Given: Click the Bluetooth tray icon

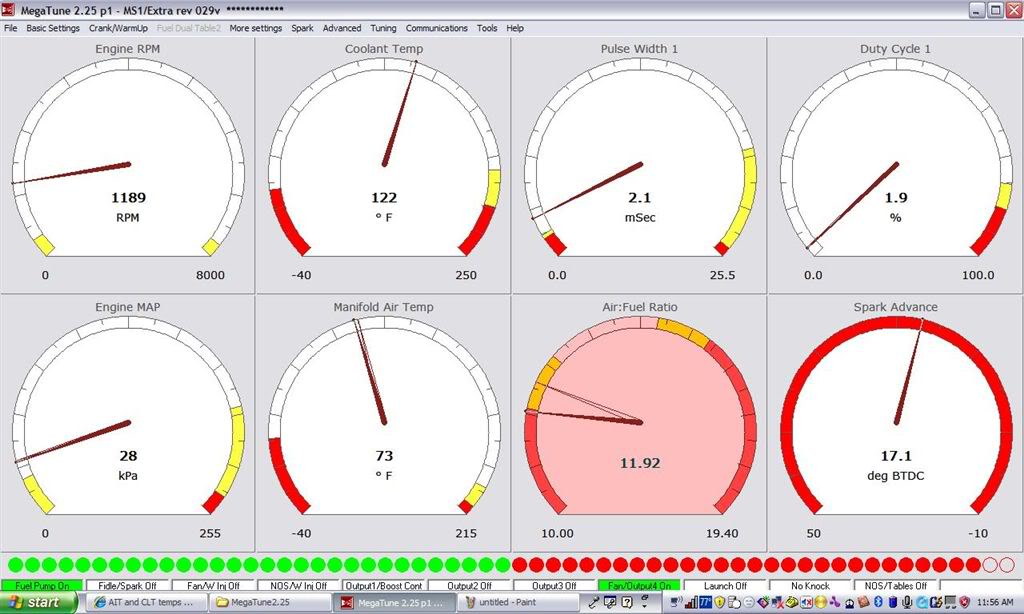Looking at the screenshot, I should click(878, 602).
